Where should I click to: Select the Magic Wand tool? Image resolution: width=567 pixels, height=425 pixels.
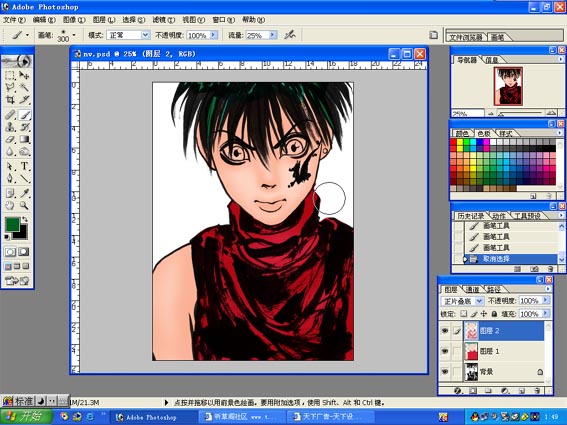24,87
